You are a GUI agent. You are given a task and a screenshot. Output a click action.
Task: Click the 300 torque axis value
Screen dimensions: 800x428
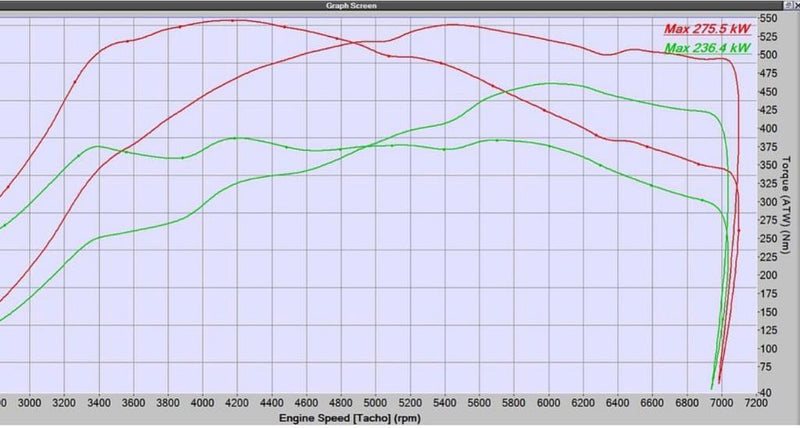click(769, 202)
